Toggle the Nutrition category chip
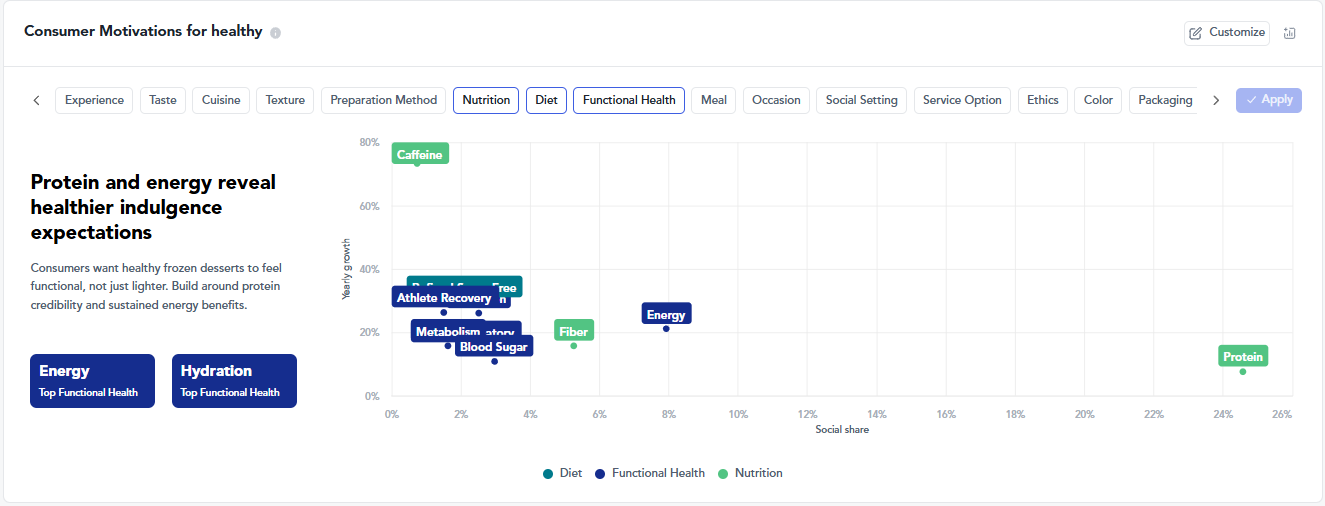The image size is (1325, 506). point(486,100)
